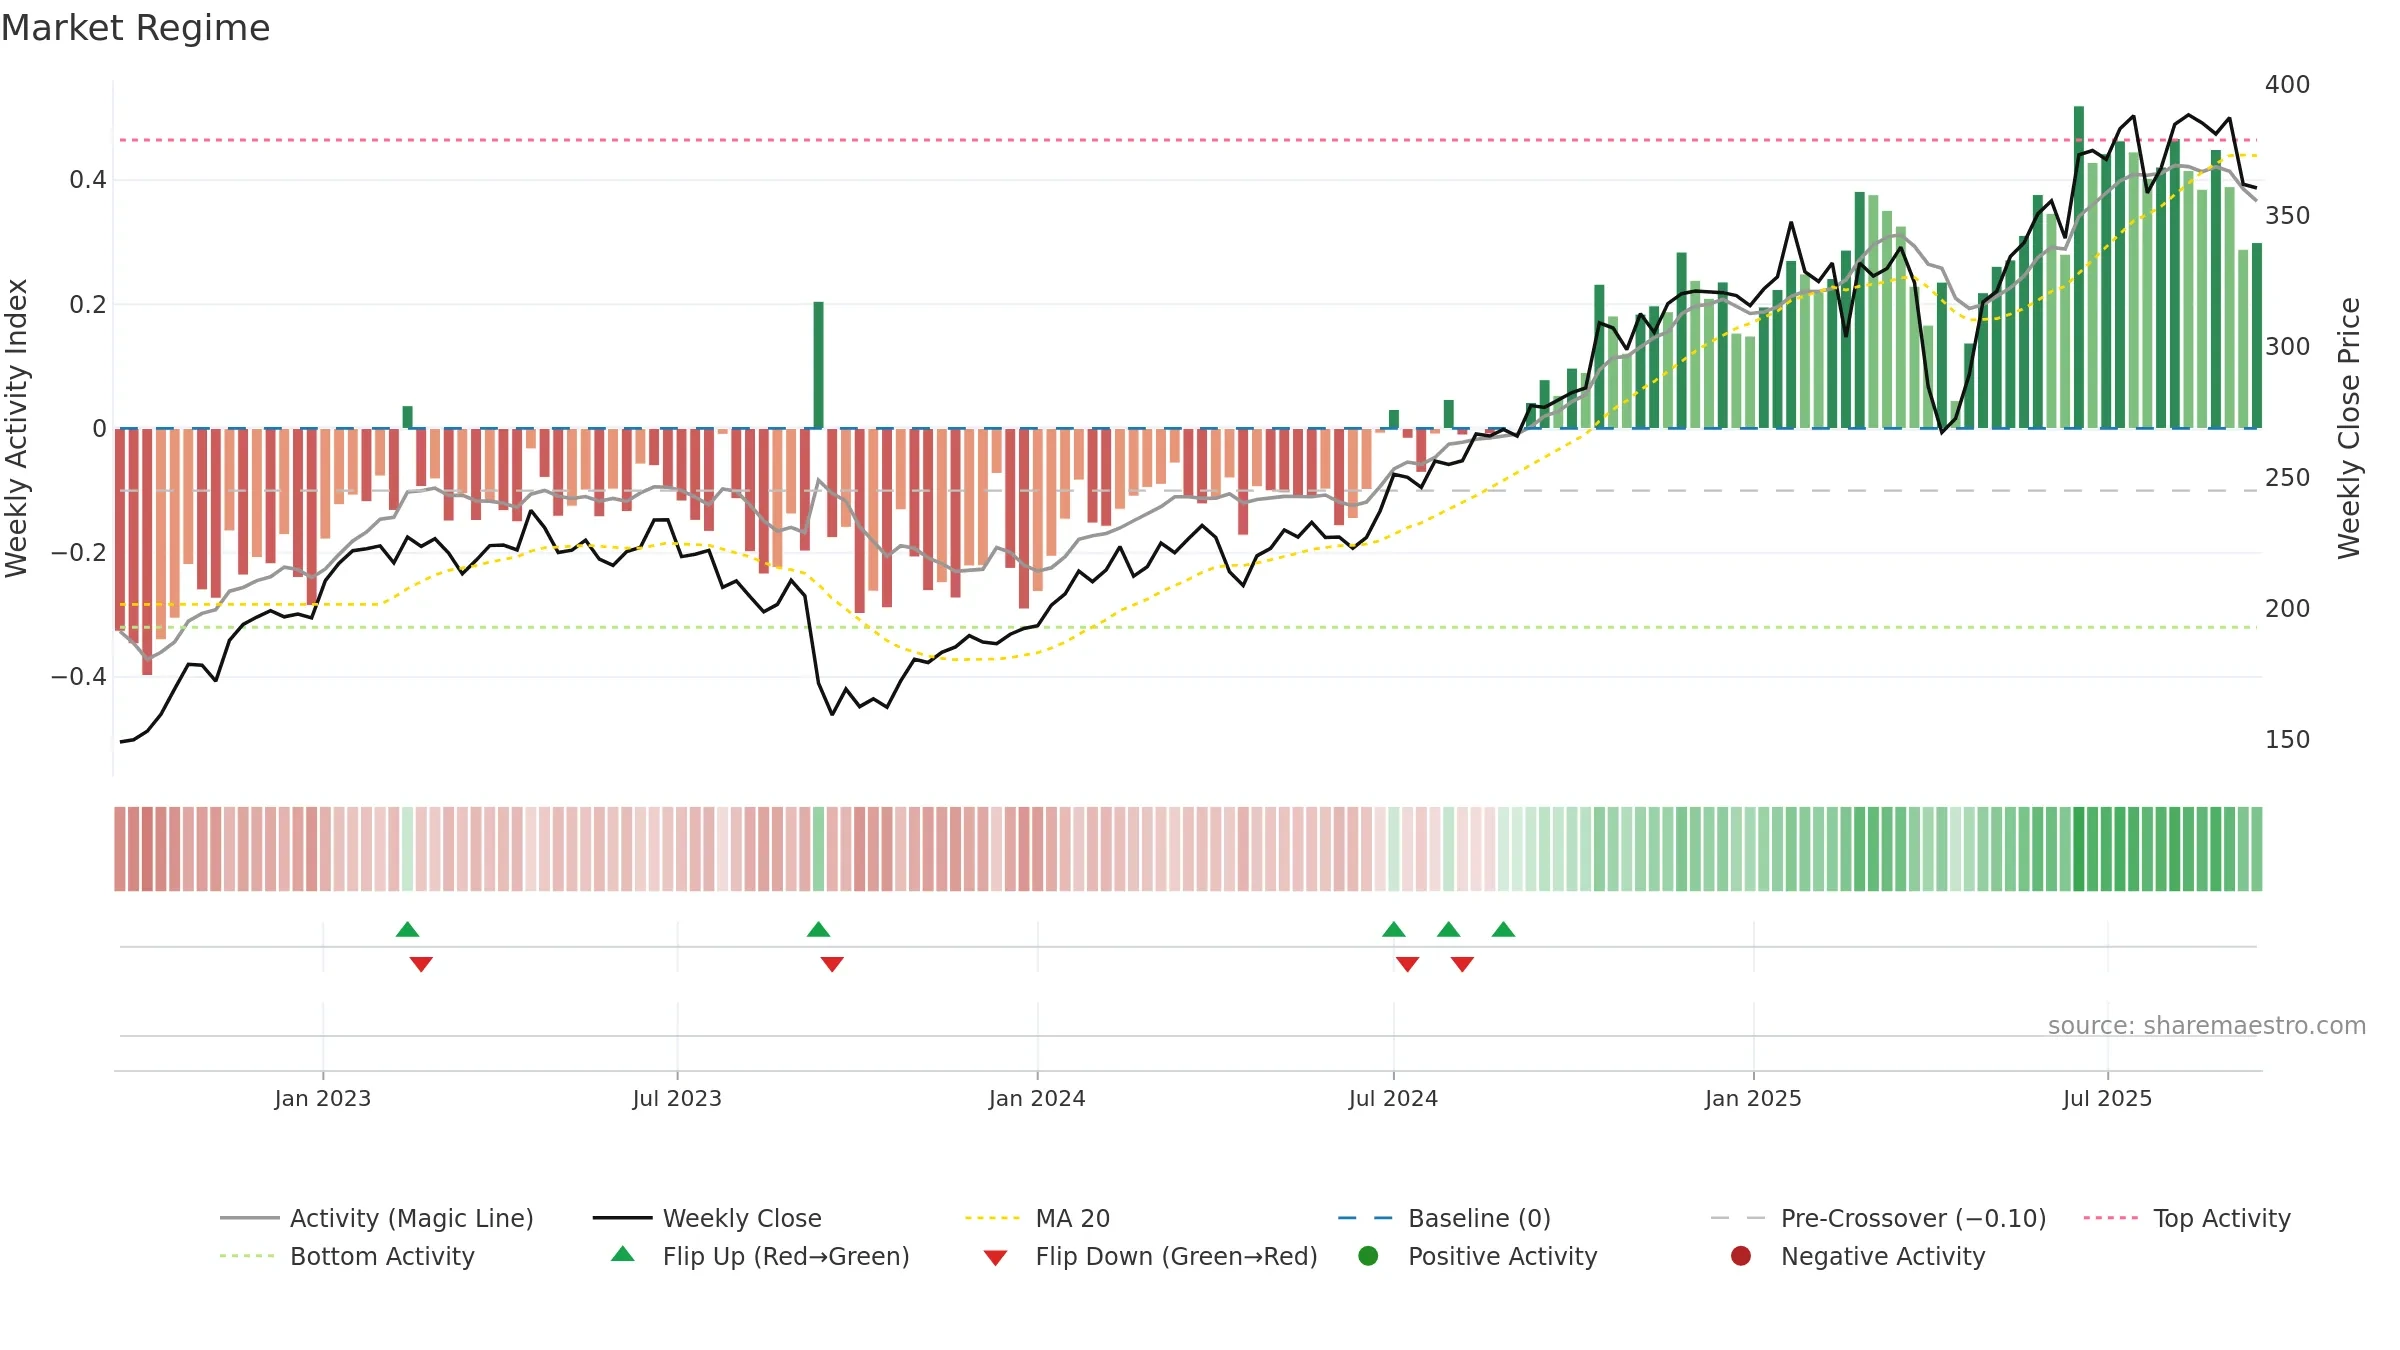Click the 250 price tick label
Screen dimensions: 2400x1350
click(x=2287, y=477)
